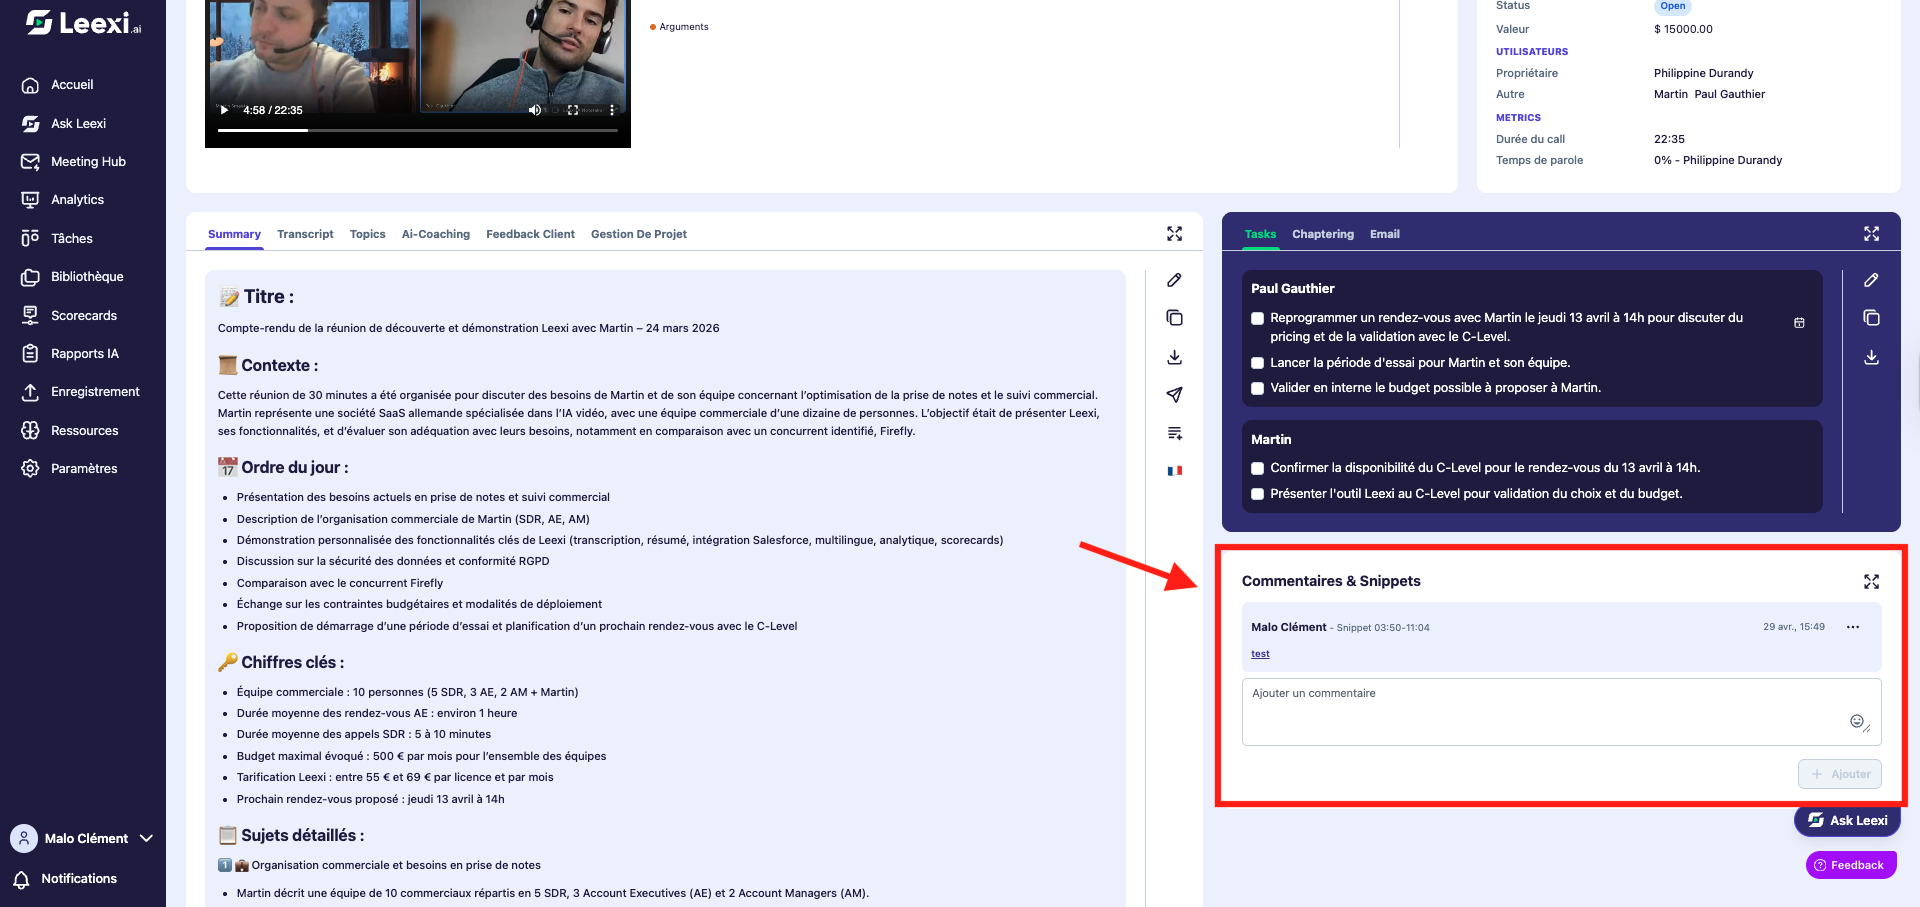Expand the Summary panel to fullscreen
The width and height of the screenshot is (1920, 907).
click(x=1174, y=234)
